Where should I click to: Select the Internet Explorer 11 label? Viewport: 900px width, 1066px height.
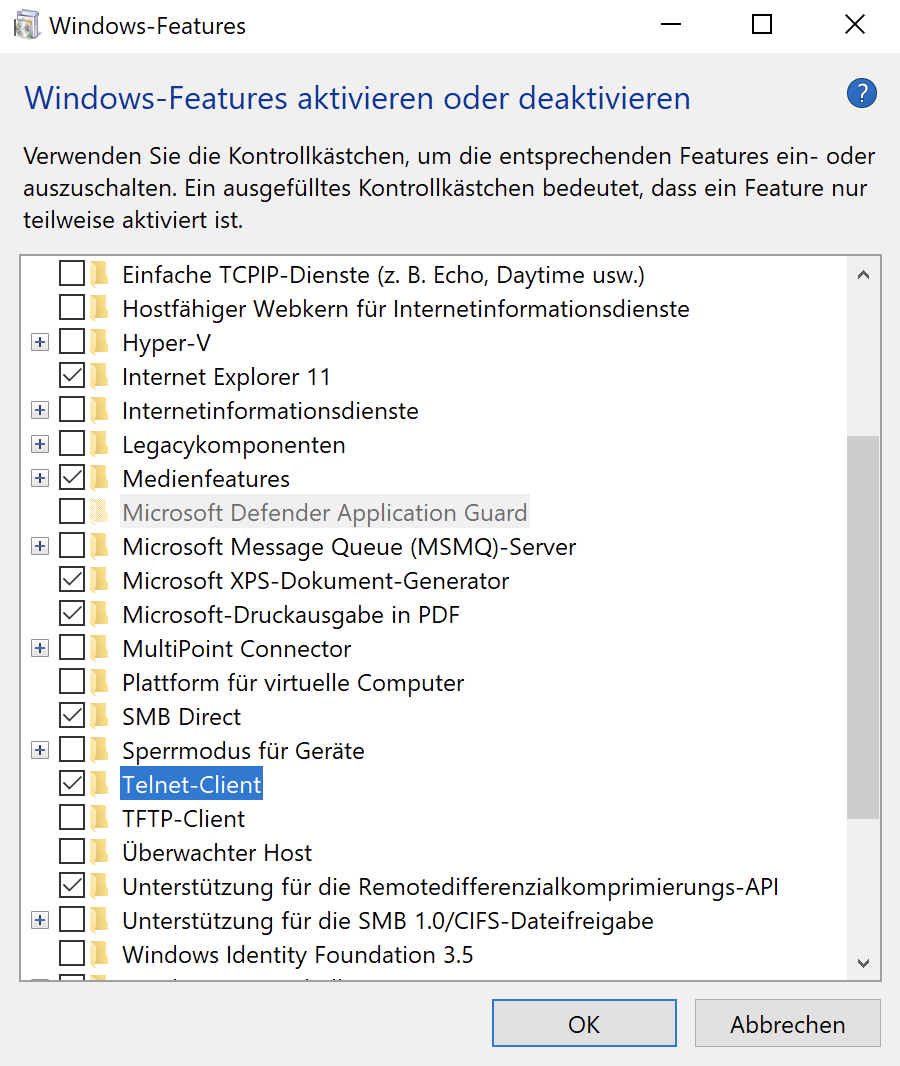click(x=226, y=377)
